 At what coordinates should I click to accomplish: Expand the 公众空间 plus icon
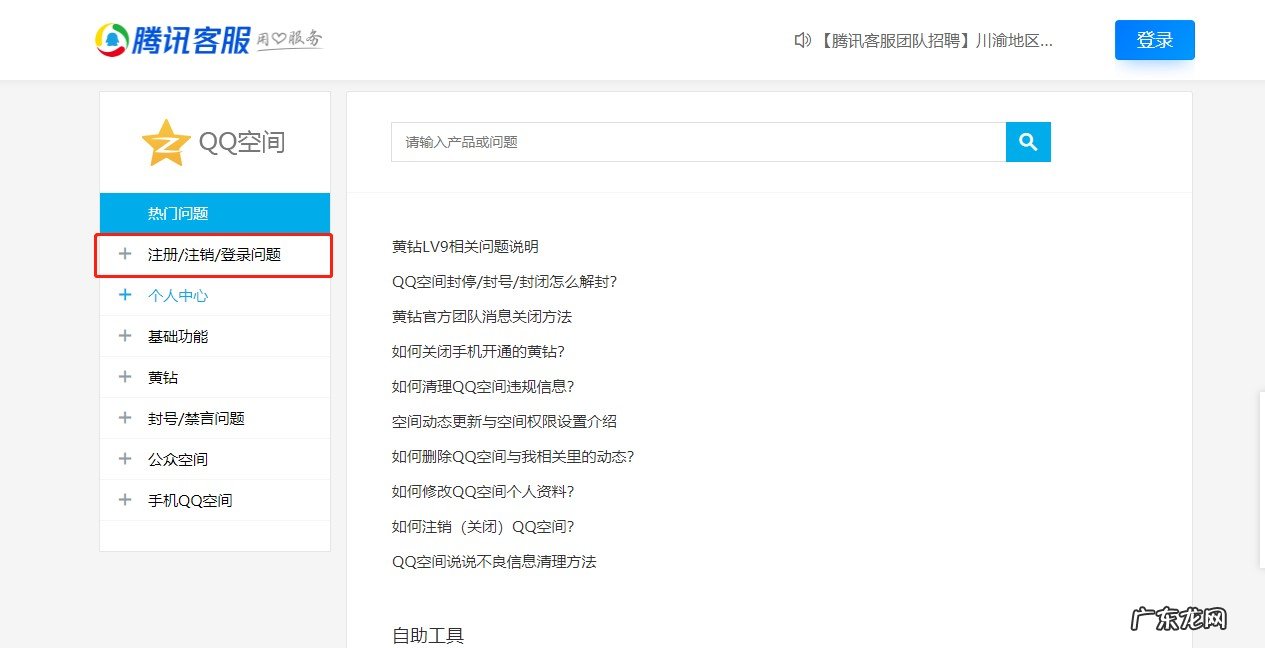[x=125, y=459]
